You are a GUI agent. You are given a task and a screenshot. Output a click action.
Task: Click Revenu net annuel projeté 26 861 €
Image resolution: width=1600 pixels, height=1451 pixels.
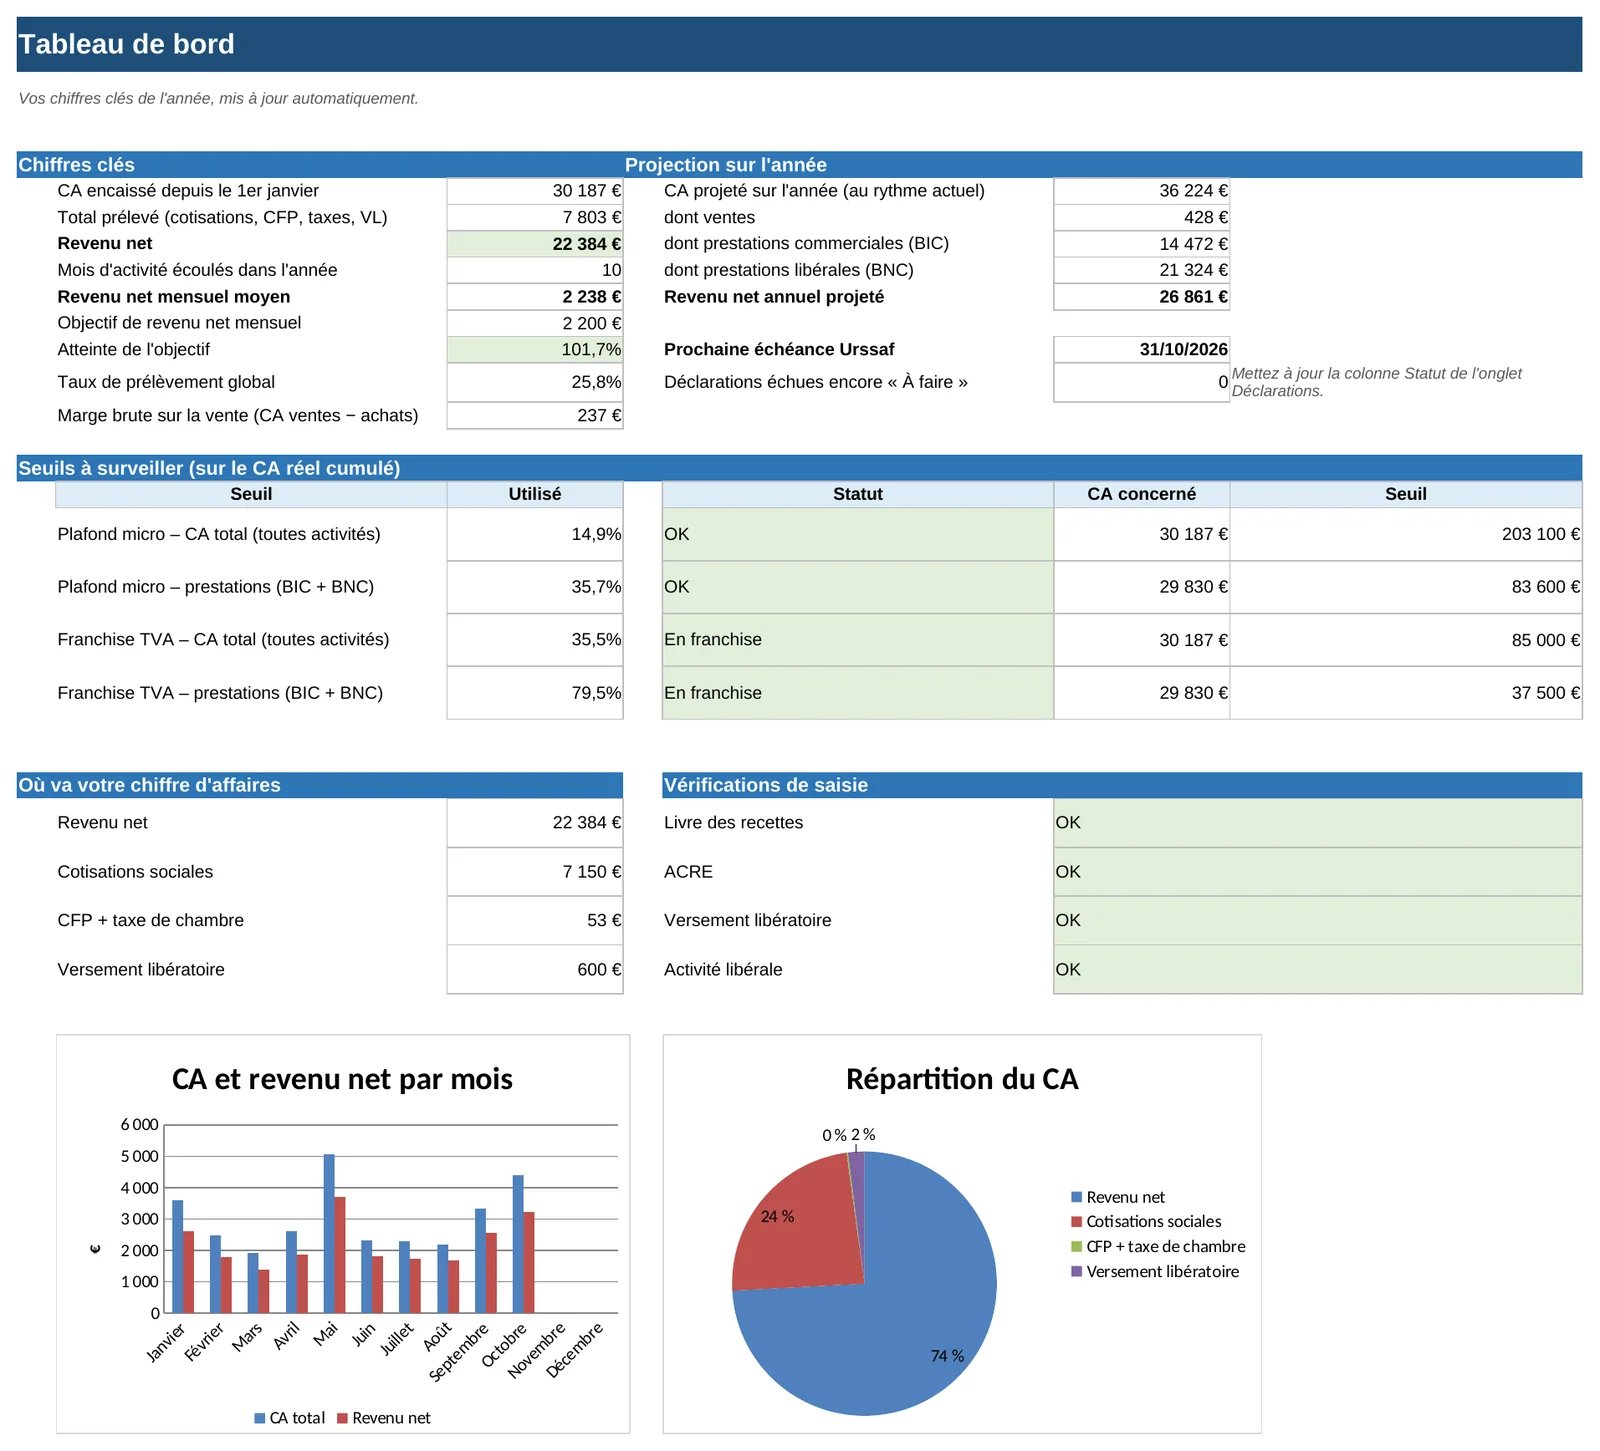coord(1141,297)
